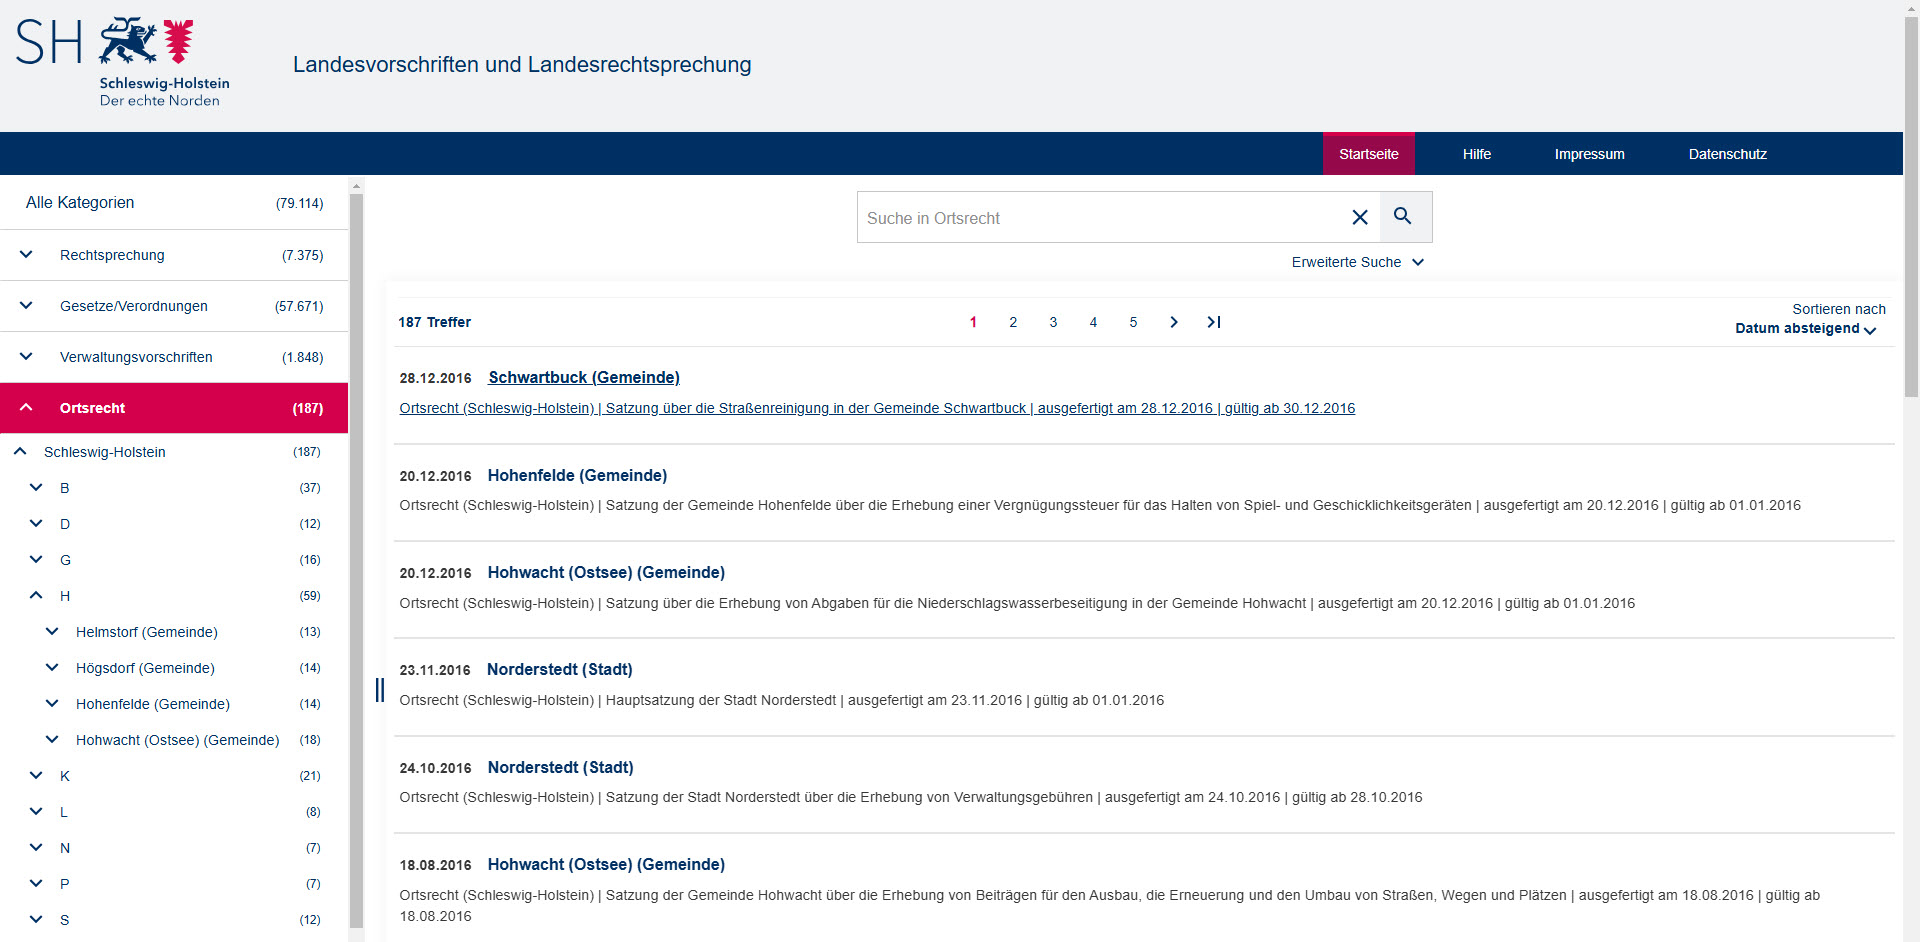Screen dimensions: 1920x942
Task: Expand Hohenfelde (Gemeinde) tree chevron
Action: click(52, 704)
